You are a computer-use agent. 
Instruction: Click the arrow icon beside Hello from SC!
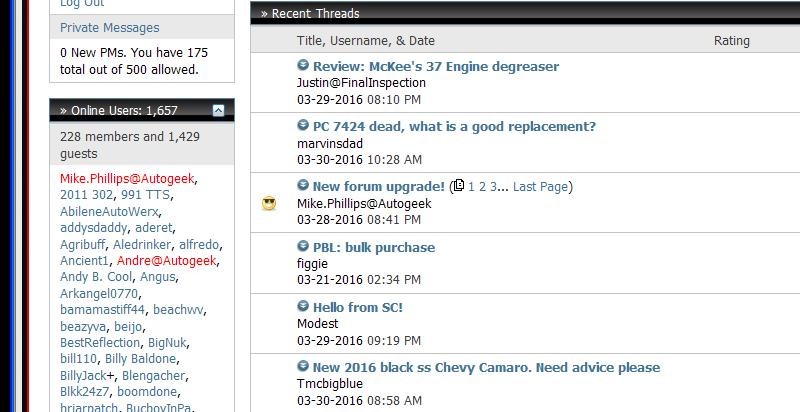click(303, 306)
